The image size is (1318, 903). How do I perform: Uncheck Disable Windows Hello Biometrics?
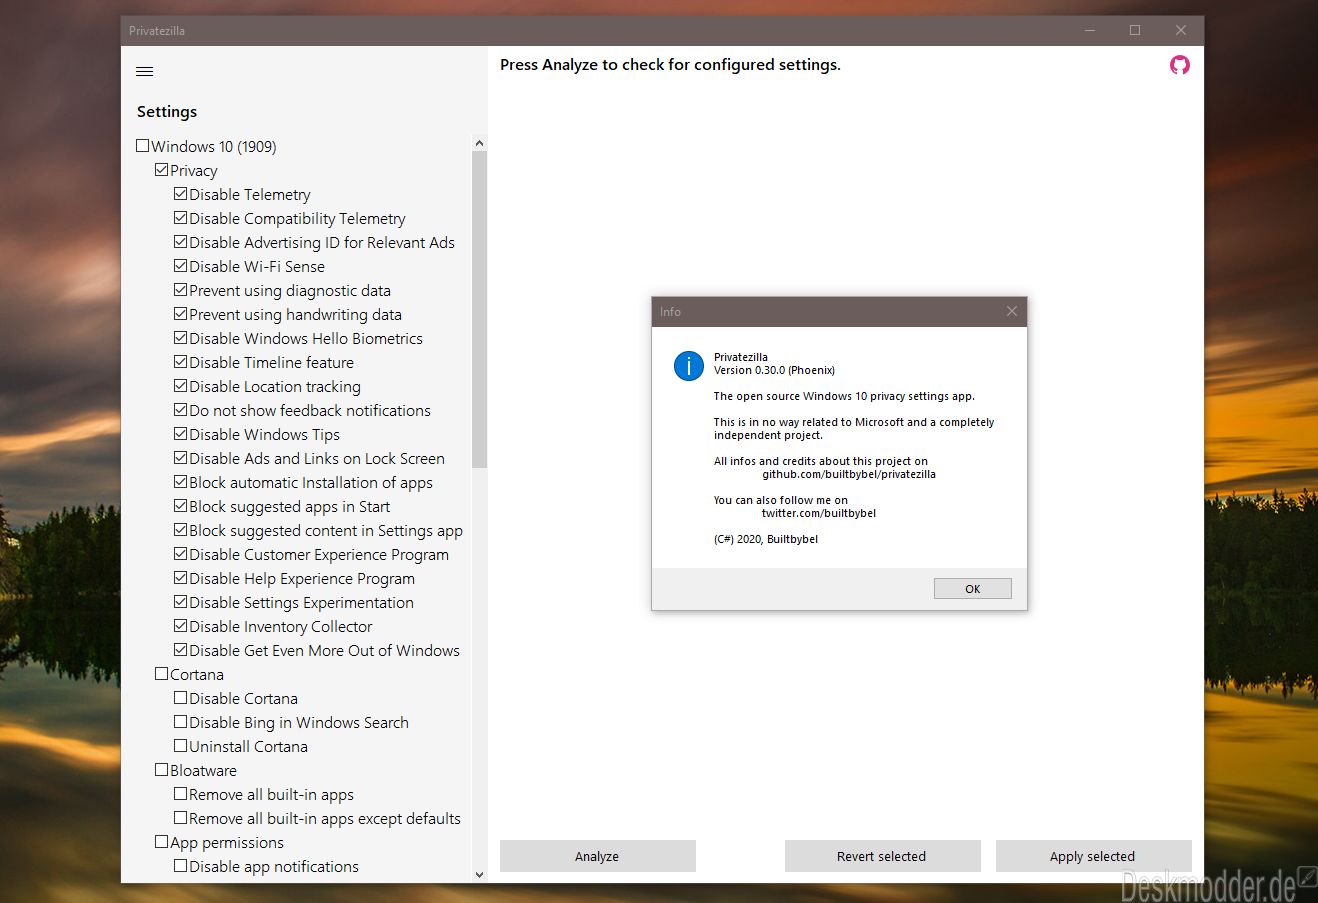pyautogui.click(x=181, y=338)
